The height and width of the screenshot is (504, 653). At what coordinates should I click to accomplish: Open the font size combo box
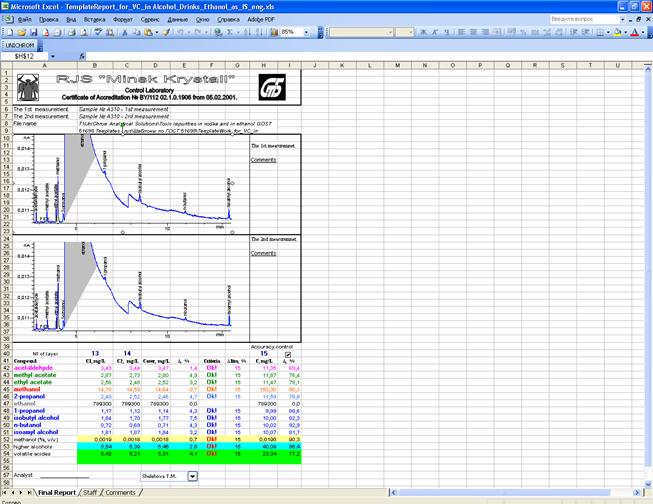[x=404, y=32]
